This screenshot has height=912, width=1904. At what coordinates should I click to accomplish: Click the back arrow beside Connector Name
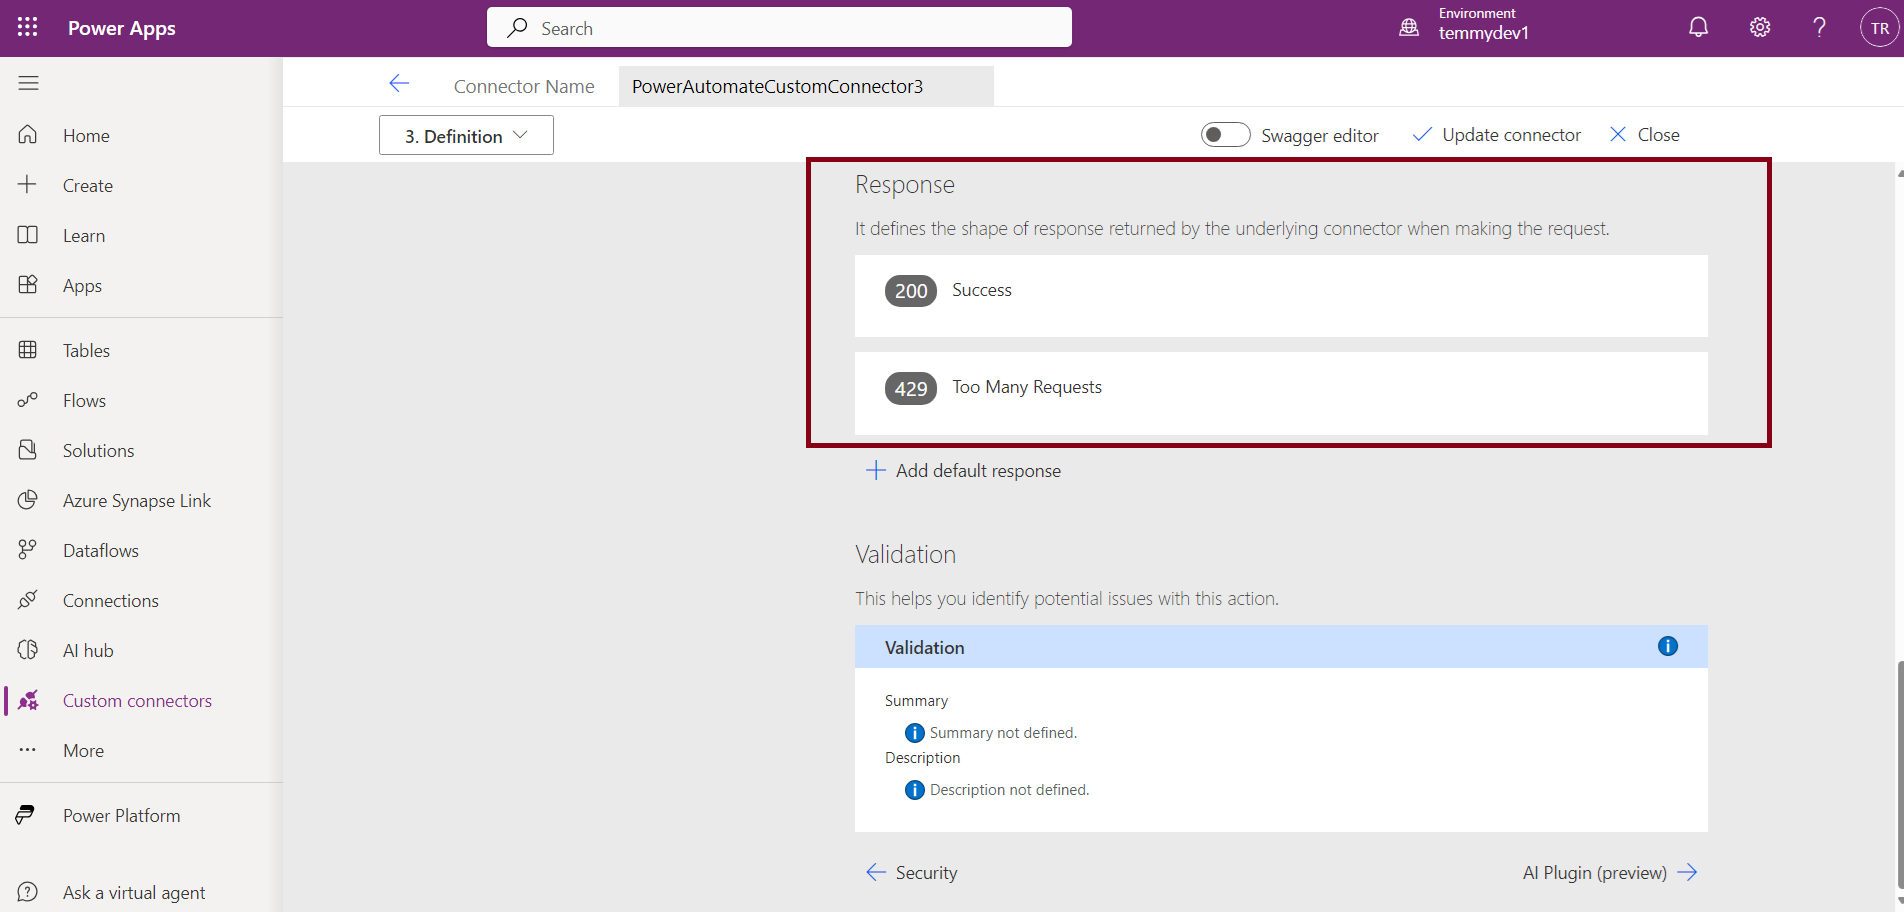(399, 84)
